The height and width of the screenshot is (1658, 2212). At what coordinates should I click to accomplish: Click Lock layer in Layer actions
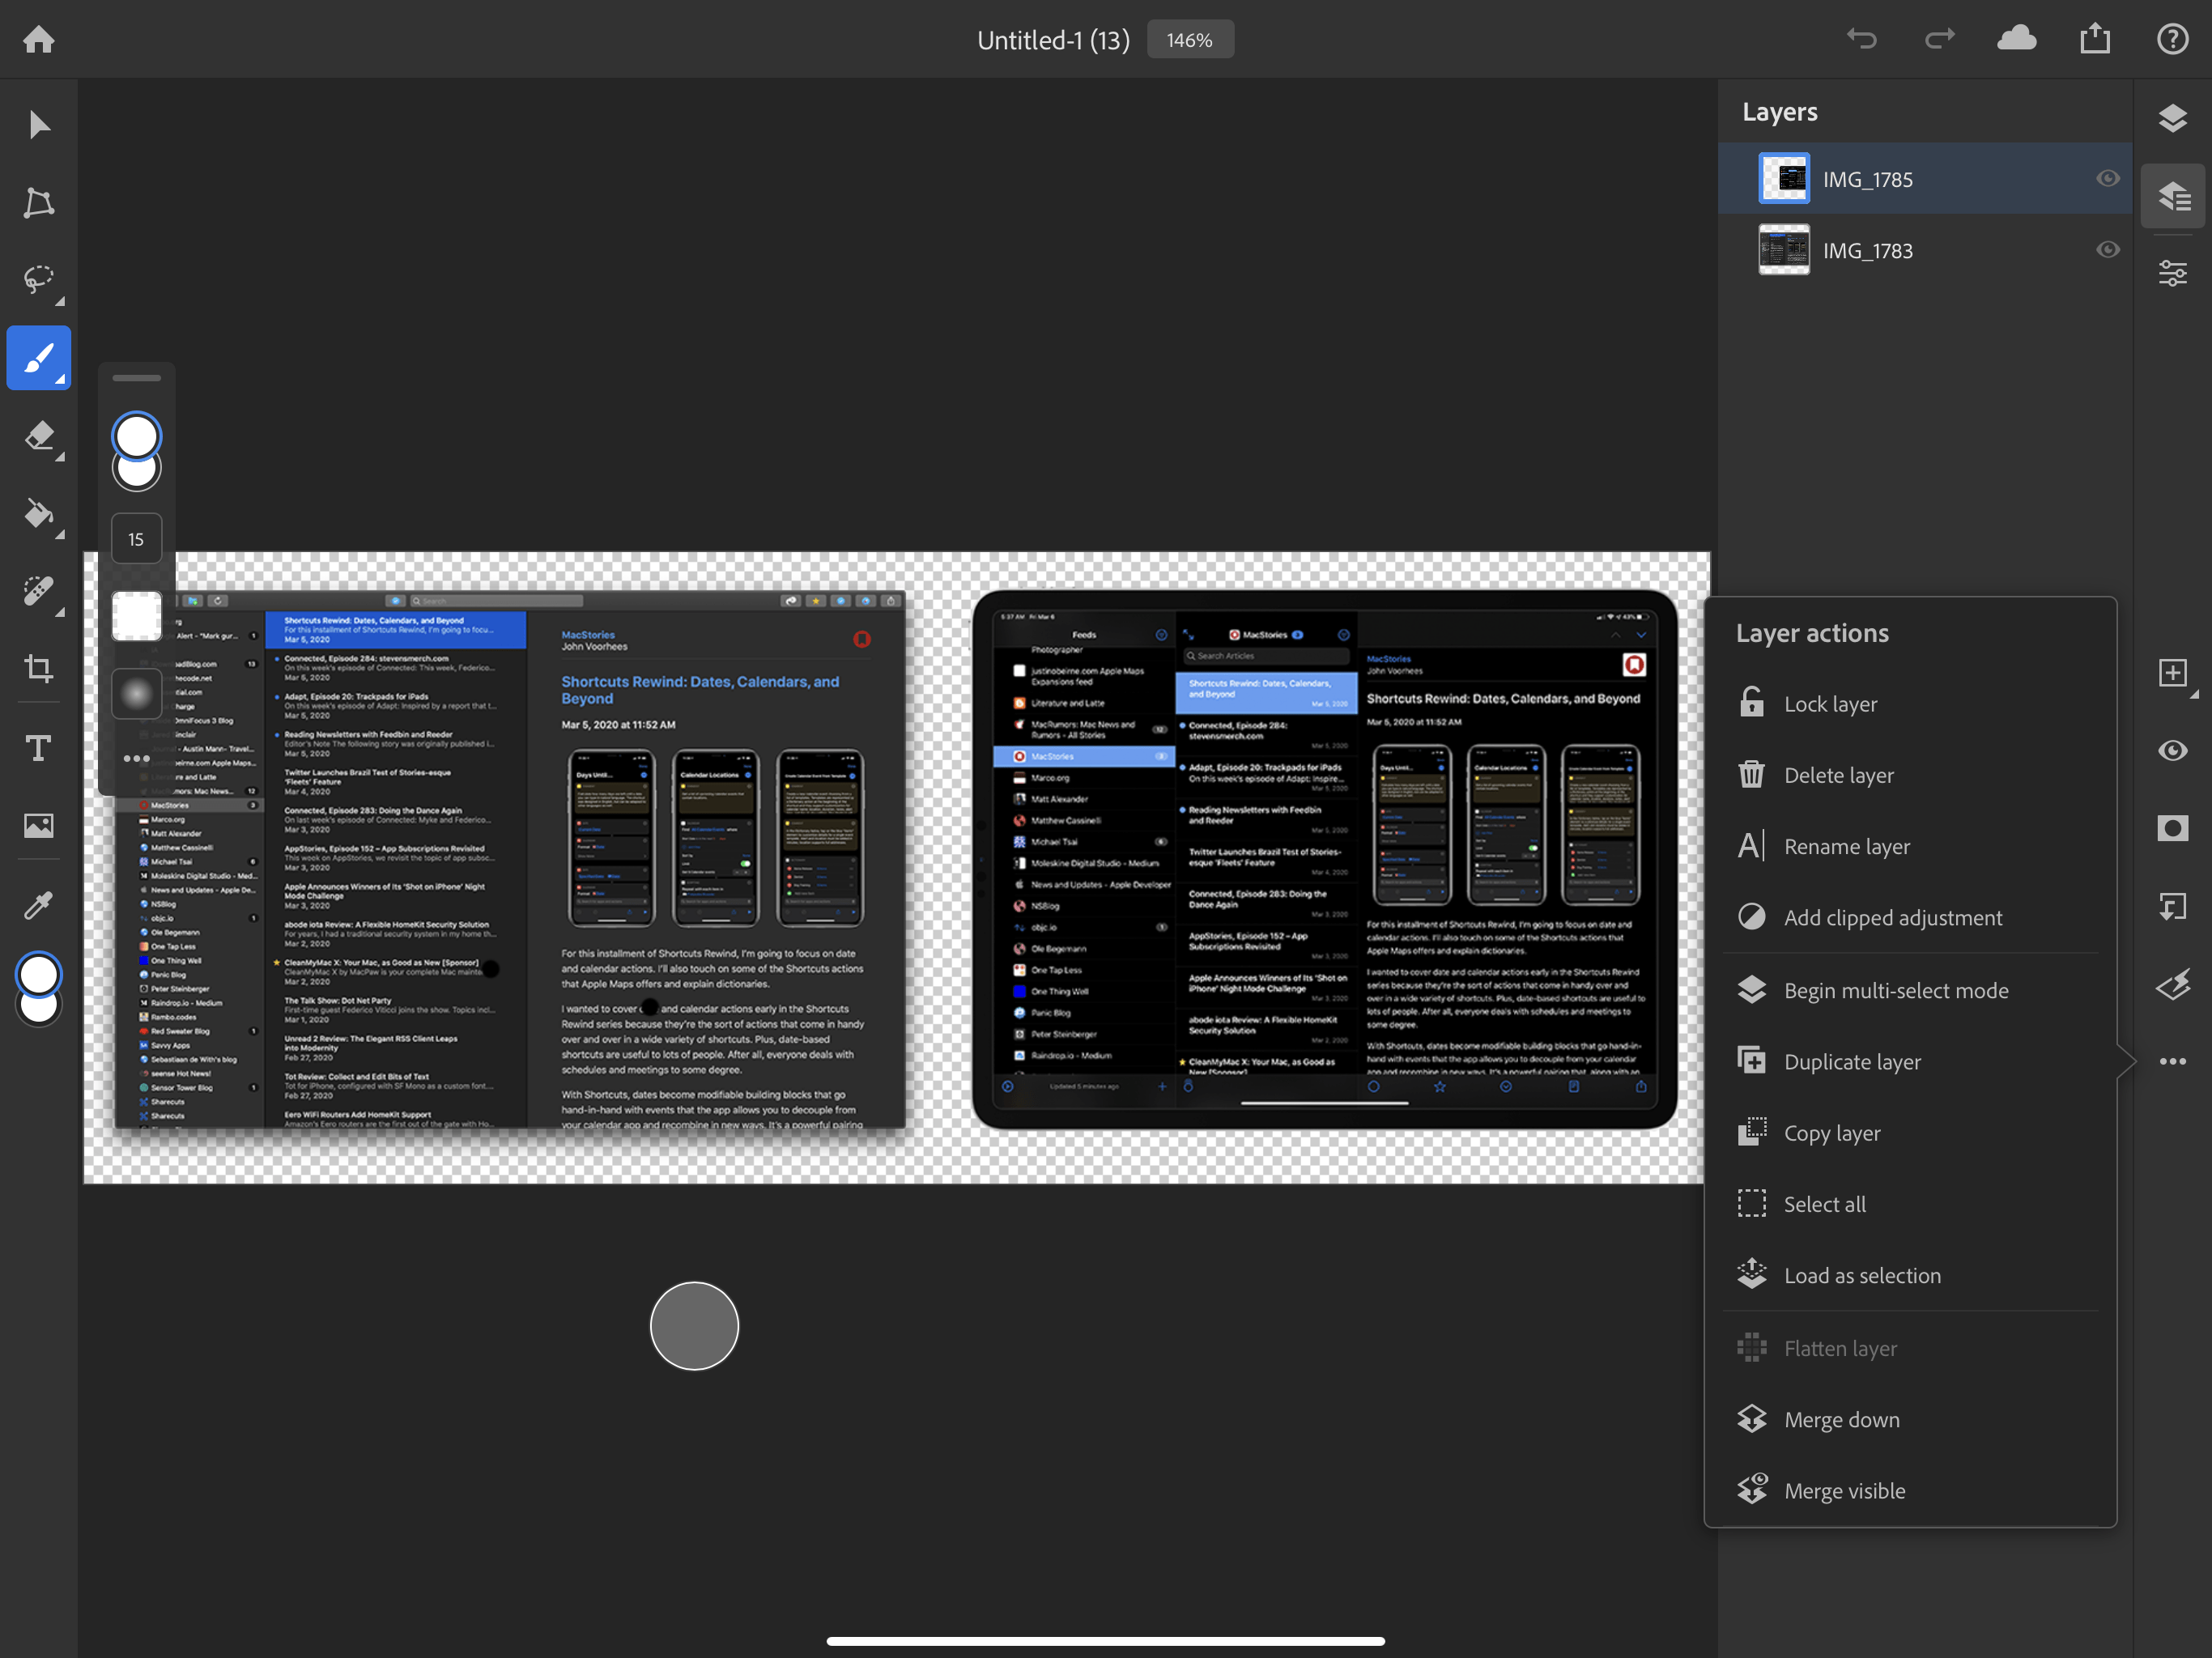[x=1910, y=704]
